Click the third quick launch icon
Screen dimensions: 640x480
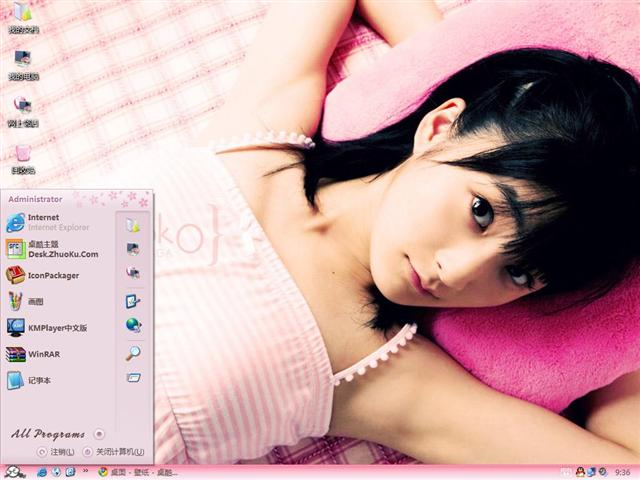click(x=70, y=472)
